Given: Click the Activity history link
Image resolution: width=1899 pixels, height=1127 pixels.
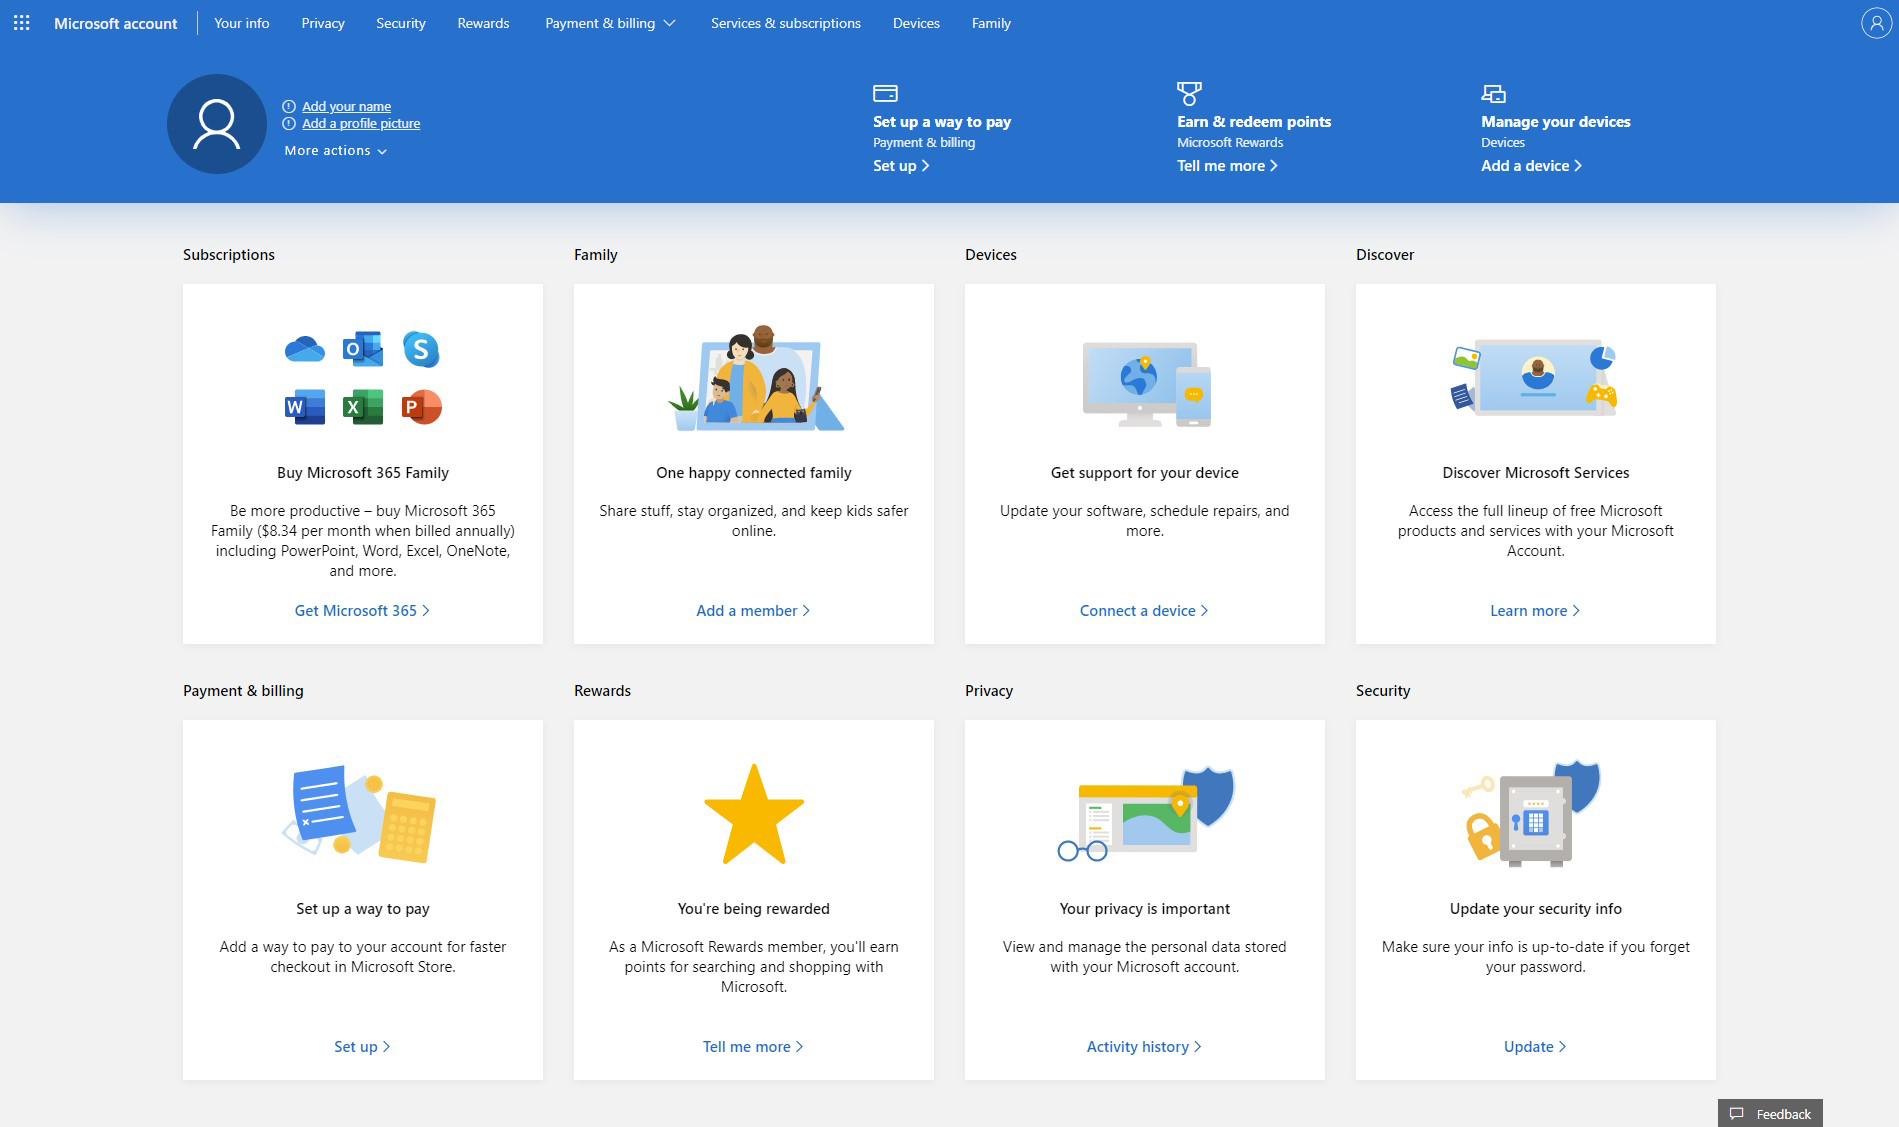Looking at the screenshot, I should (x=1144, y=1047).
